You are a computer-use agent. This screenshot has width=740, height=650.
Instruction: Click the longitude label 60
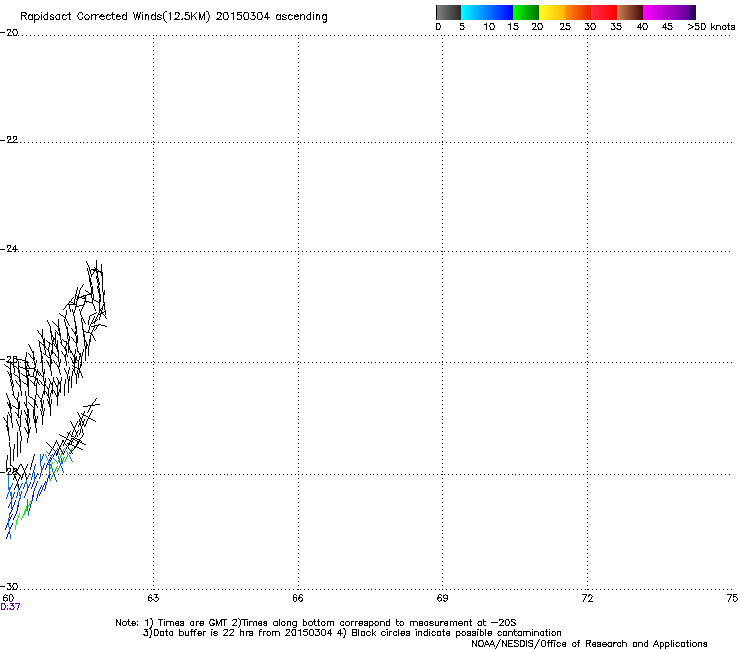point(8,599)
